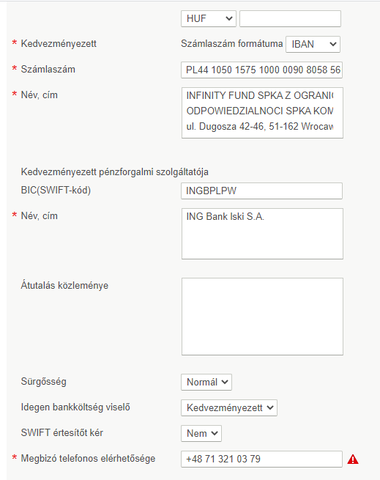Click the red warning triangle icon

[x=353, y=460]
